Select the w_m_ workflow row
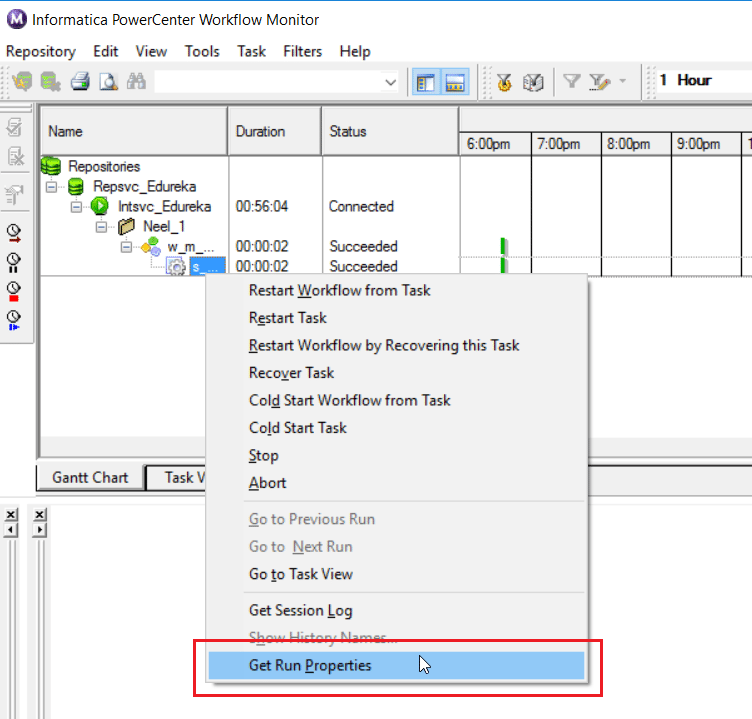This screenshot has height=719, width=752. 190,247
